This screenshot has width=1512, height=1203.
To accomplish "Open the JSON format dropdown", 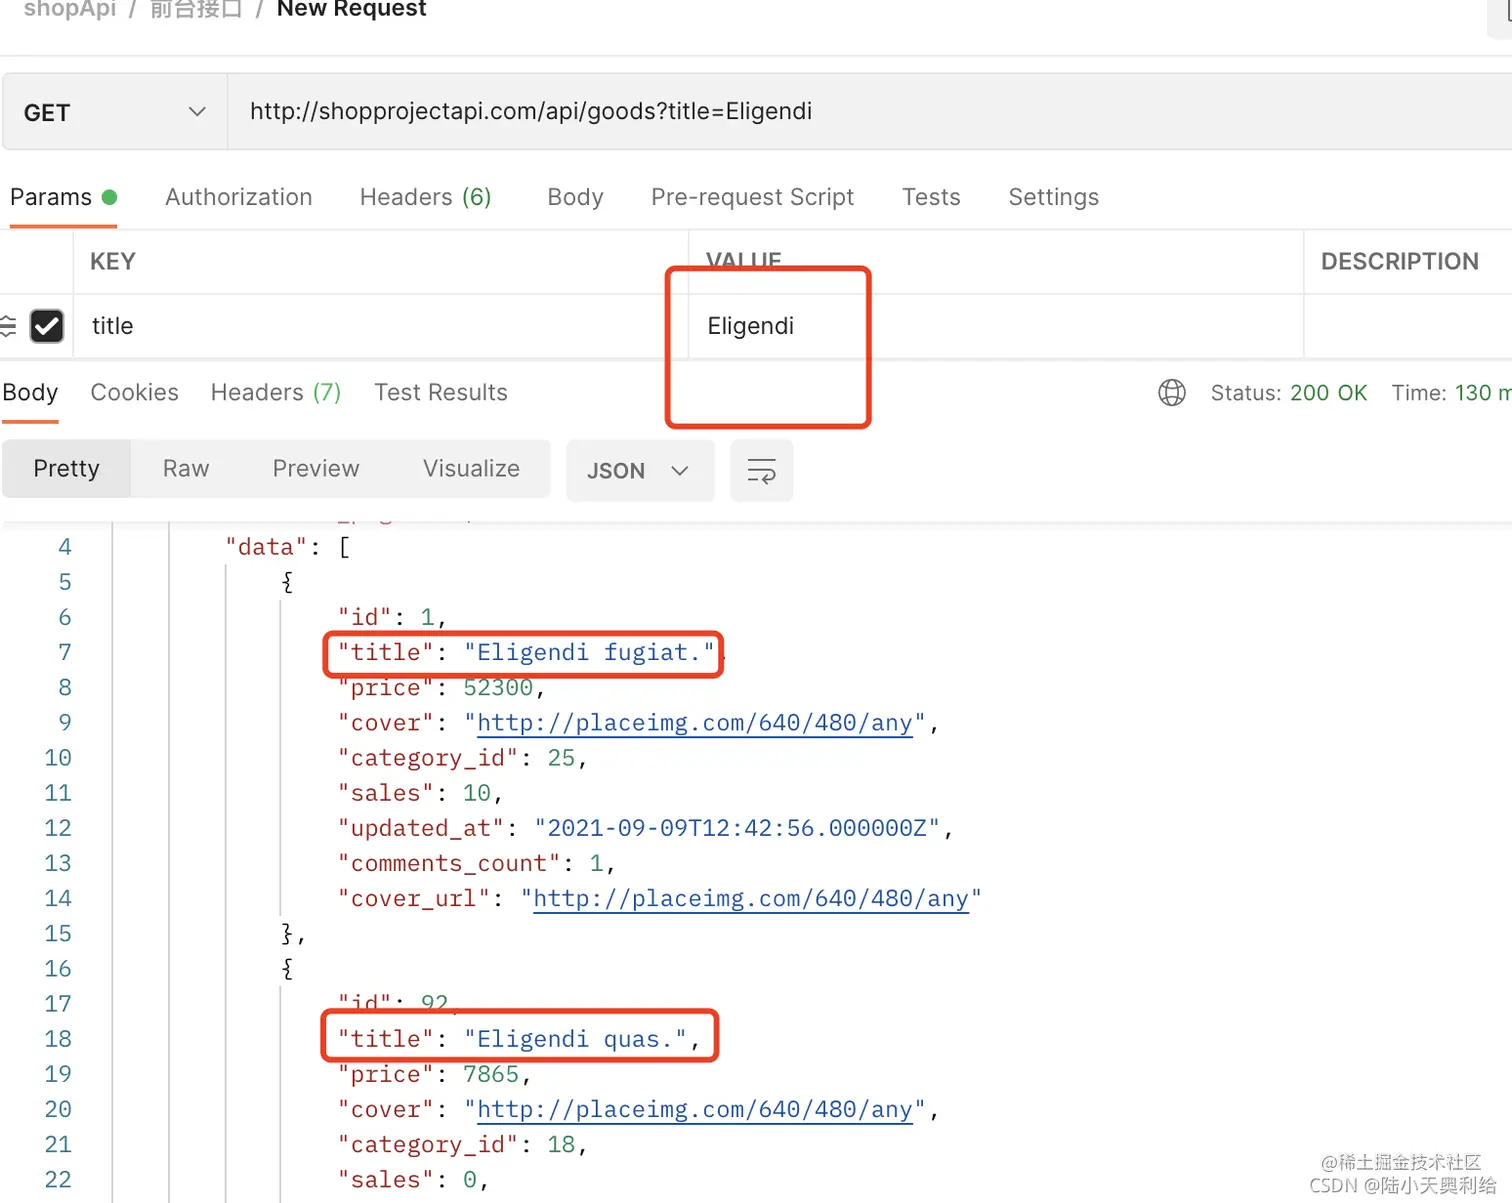I will pyautogui.click(x=640, y=471).
